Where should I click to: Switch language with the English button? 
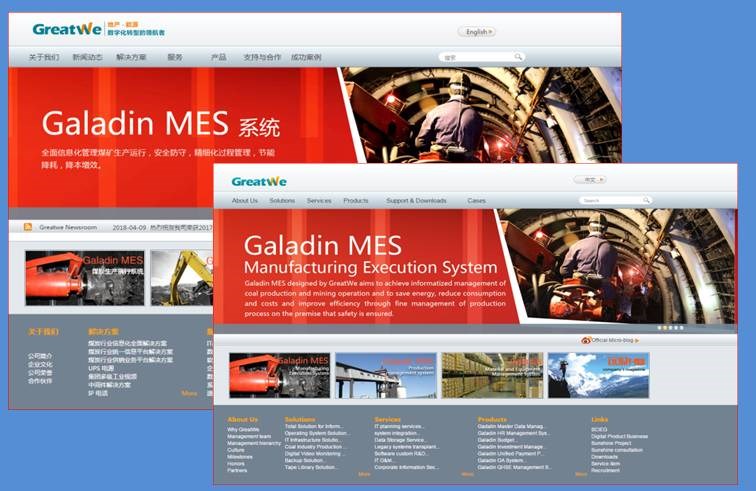(x=477, y=32)
